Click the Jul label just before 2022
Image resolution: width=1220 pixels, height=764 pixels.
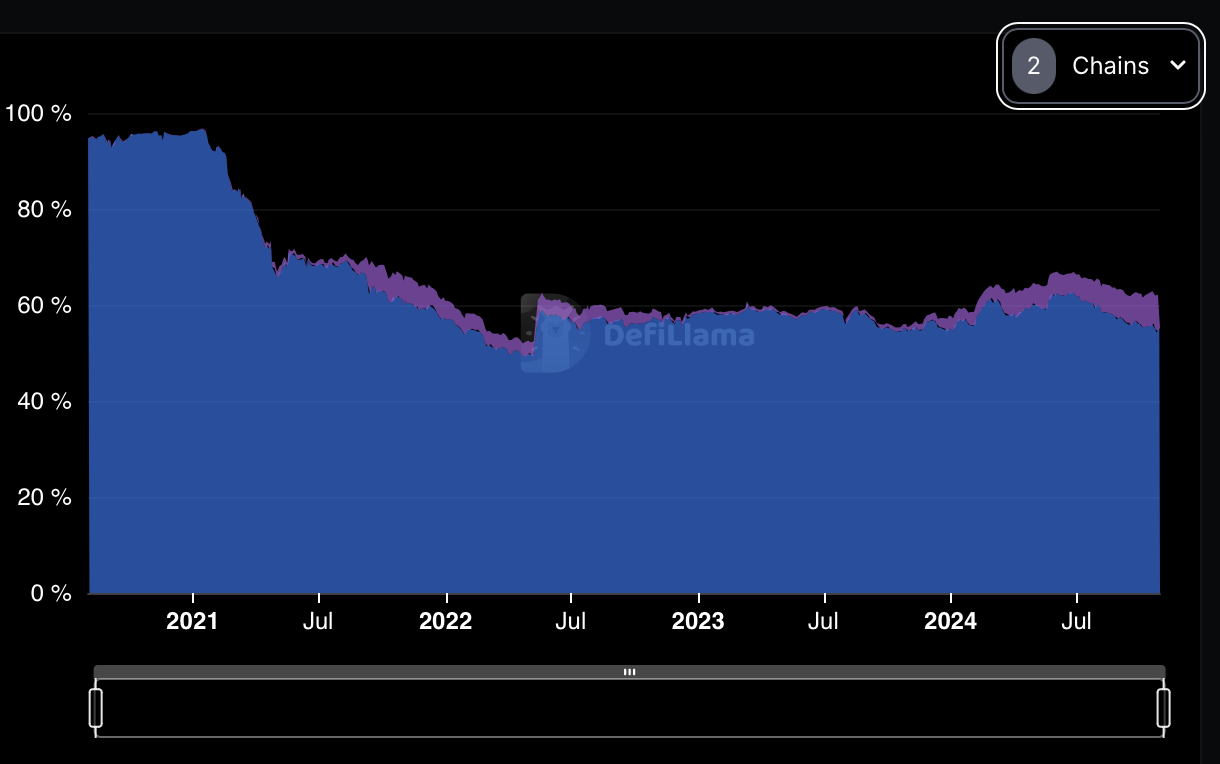coord(318,621)
